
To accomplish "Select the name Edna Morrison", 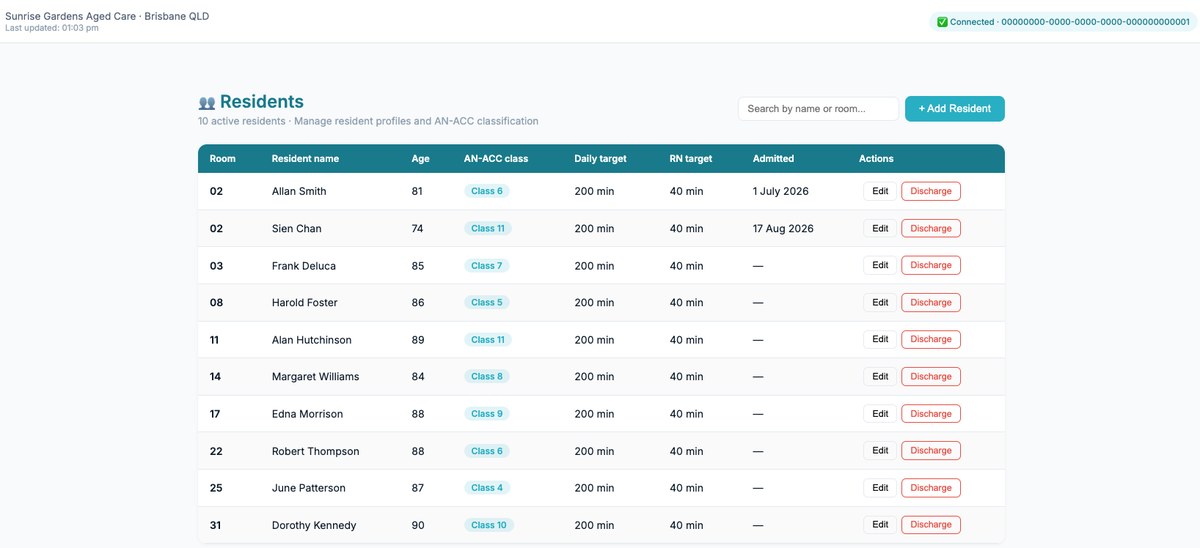I will pyautogui.click(x=308, y=414).
